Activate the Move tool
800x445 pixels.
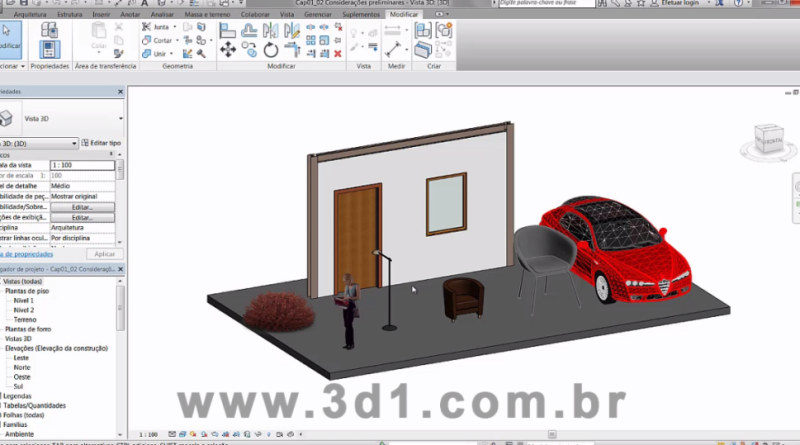coord(228,50)
